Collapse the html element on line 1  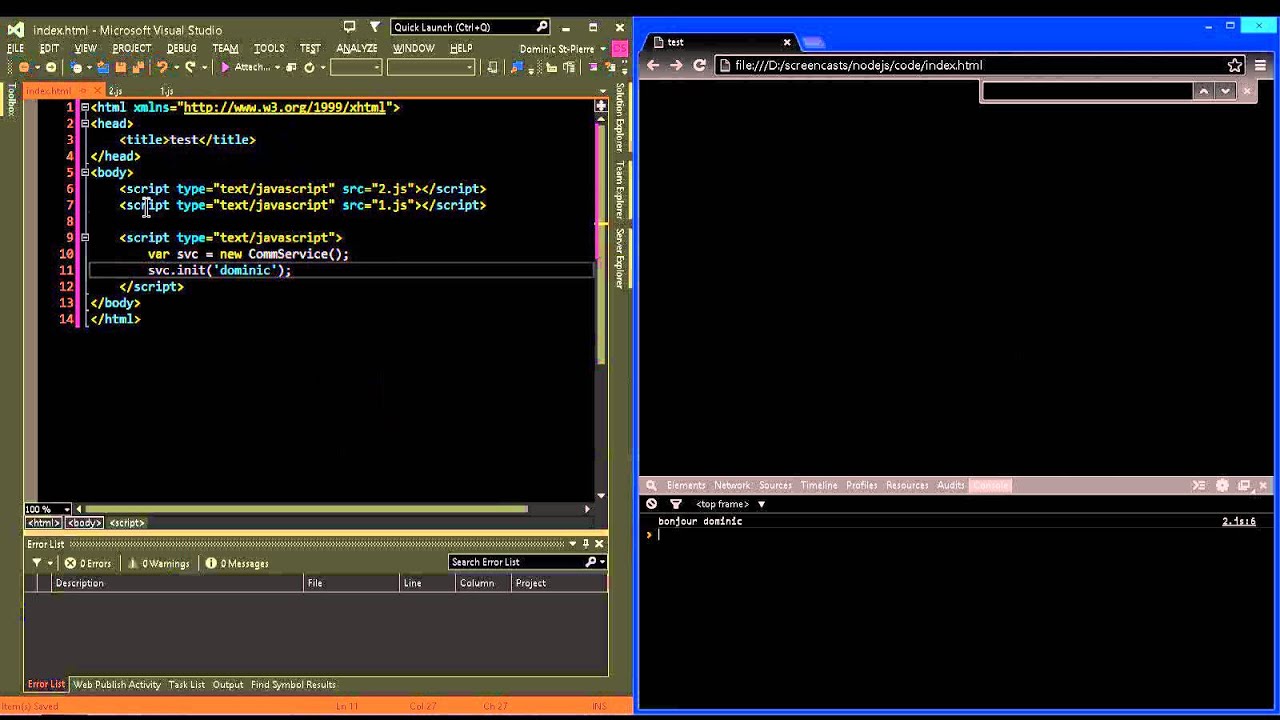coord(85,107)
